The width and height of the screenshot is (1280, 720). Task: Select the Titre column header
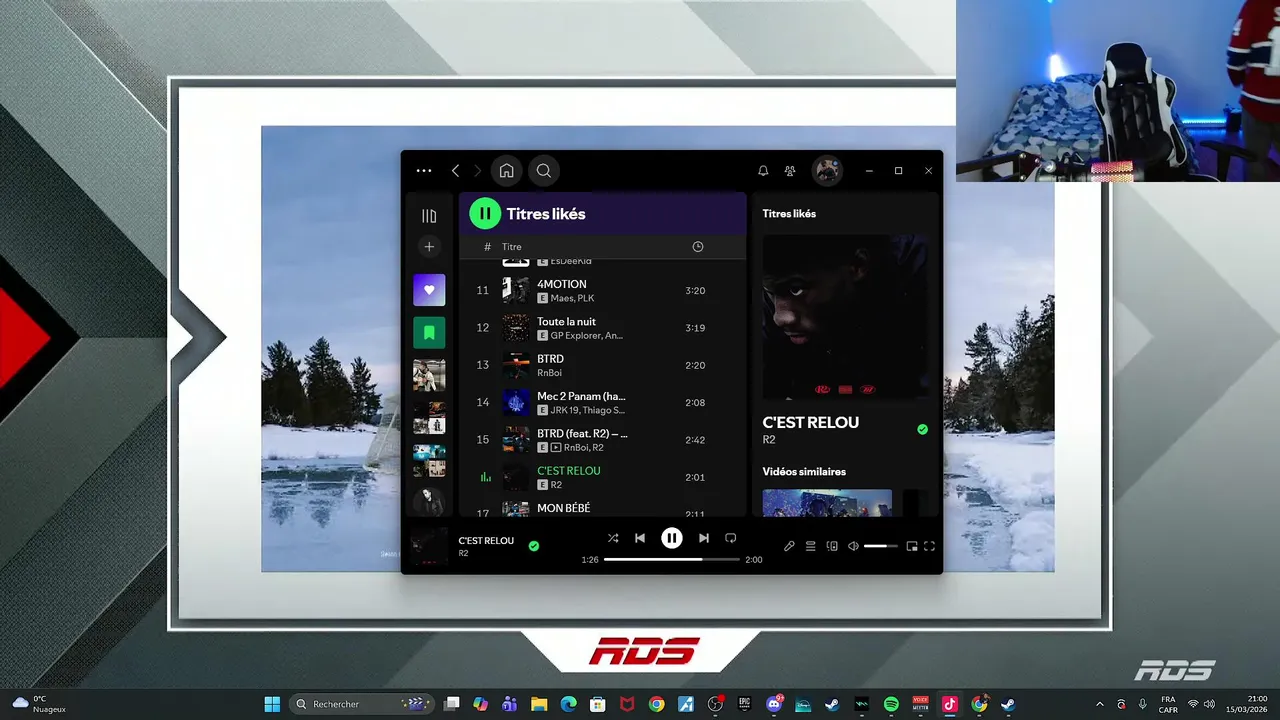click(x=511, y=247)
